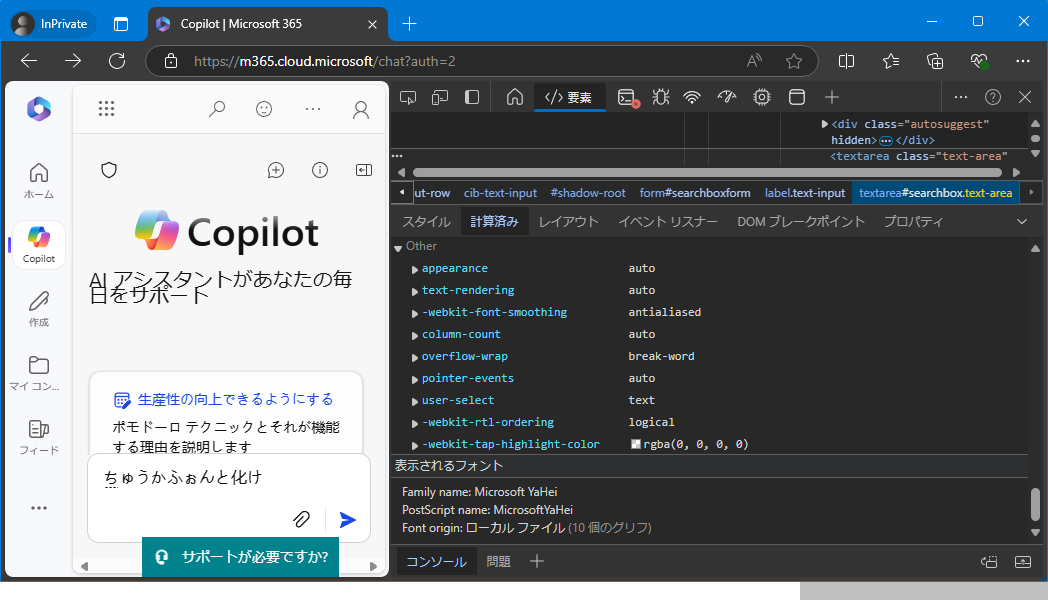
Task: Open DevTools customize ellipsis menu
Action: 961,98
